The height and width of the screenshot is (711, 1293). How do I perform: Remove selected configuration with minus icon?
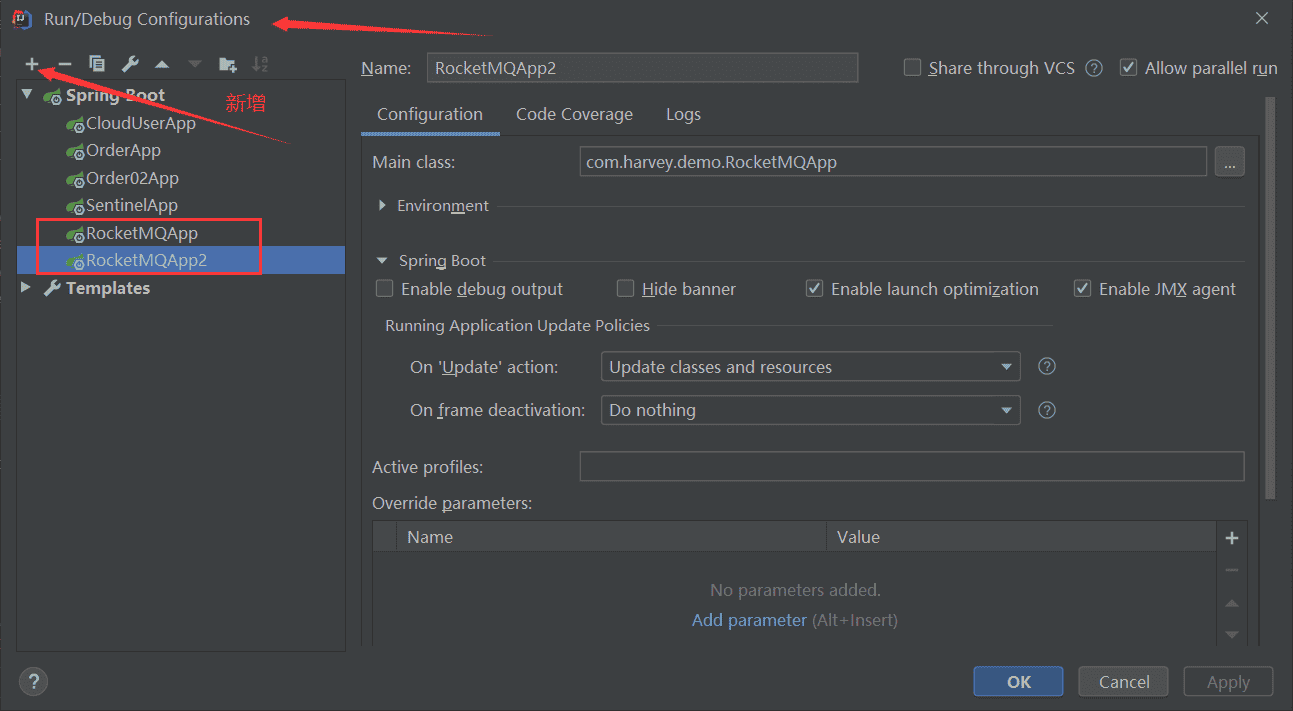(64, 64)
